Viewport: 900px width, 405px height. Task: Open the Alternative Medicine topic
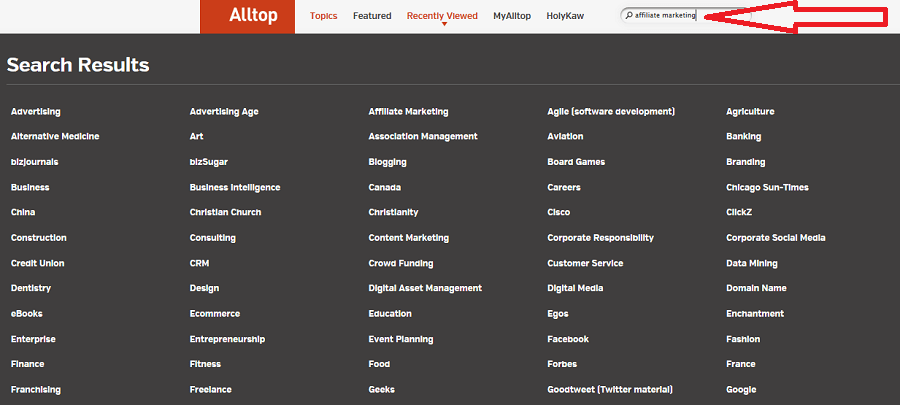55,137
